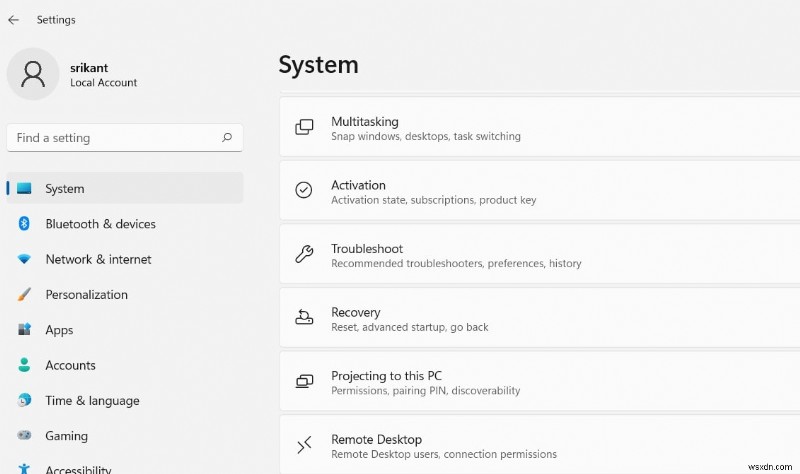Click the search magnifier icon
800x474 pixels.
click(227, 138)
